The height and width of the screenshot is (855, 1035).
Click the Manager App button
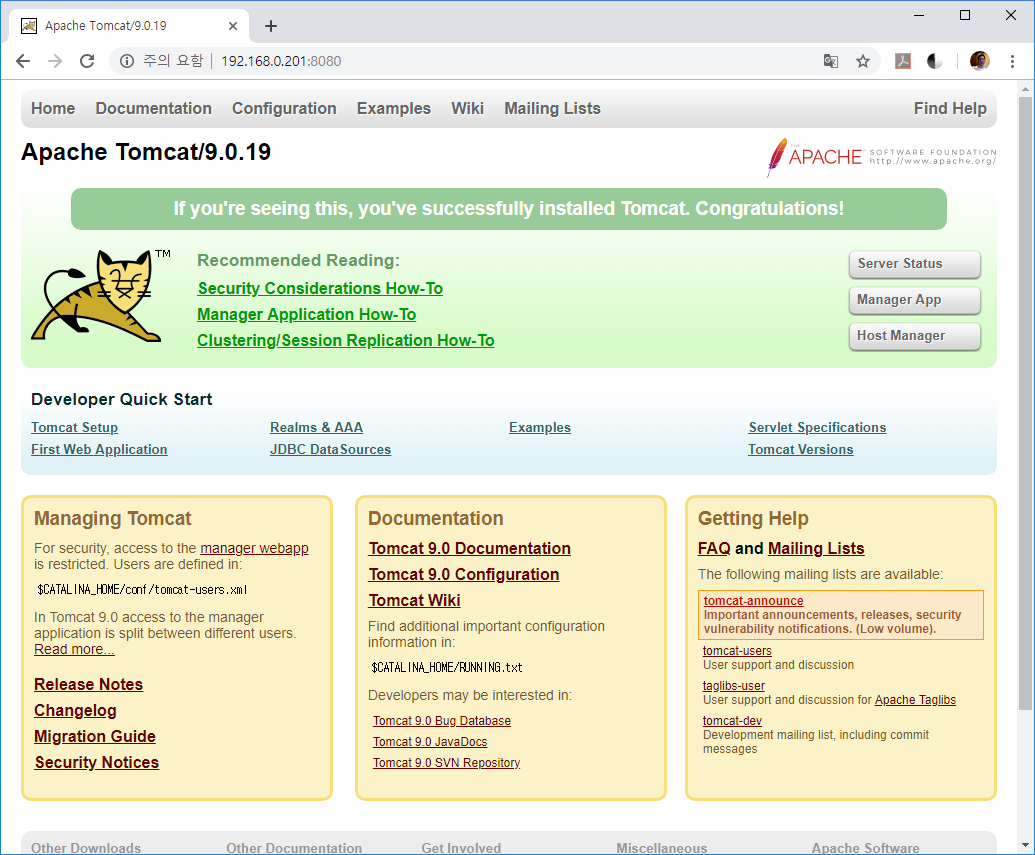(x=914, y=300)
